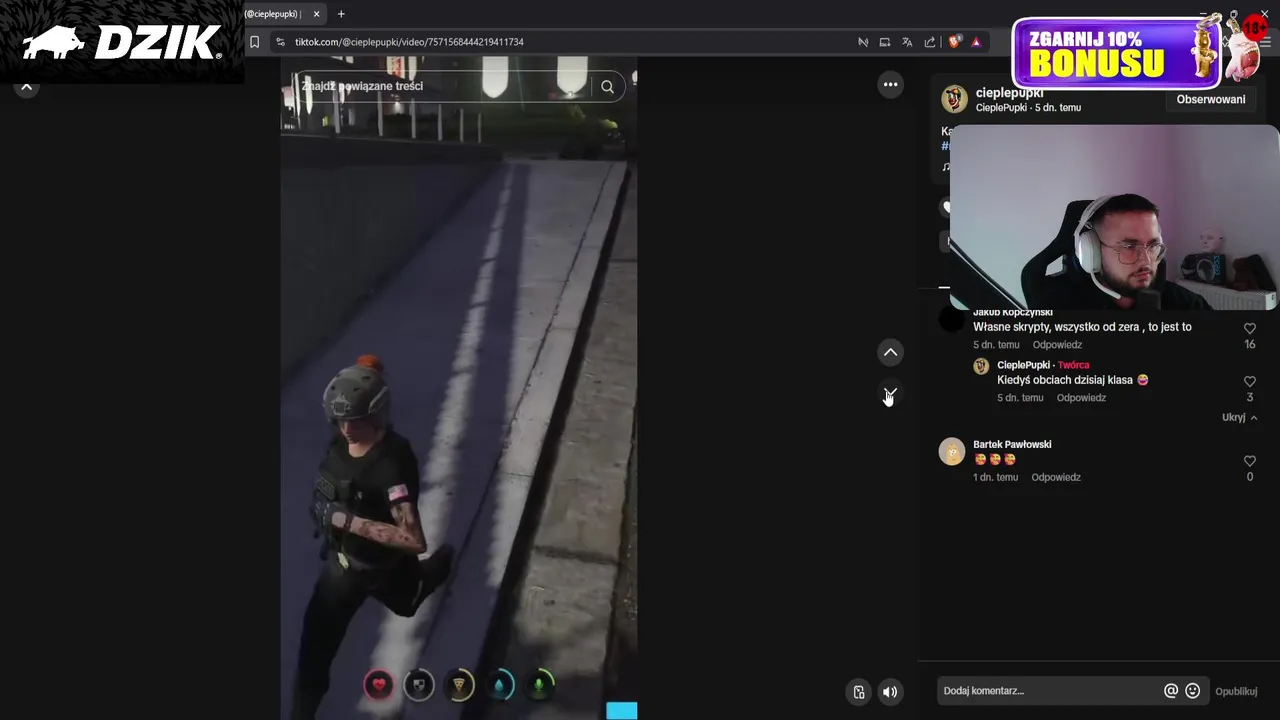Click the DZIK logo overlay
This screenshot has height=720, width=1280.
point(122,42)
